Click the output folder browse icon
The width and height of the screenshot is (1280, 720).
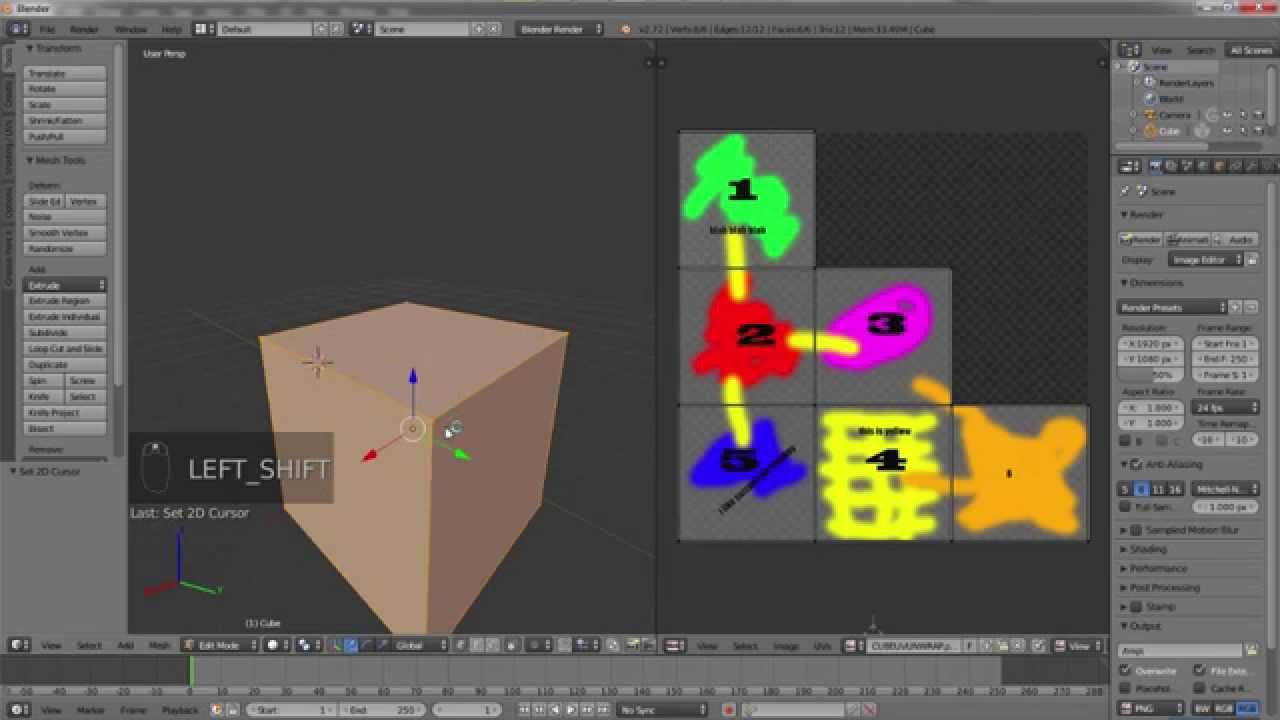pos(1251,650)
